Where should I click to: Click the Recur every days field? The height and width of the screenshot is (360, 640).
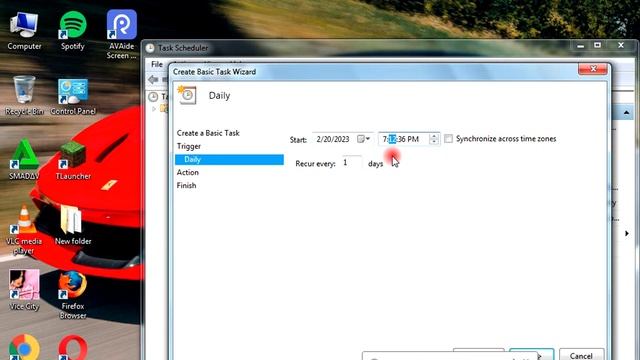(x=351, y=163)
